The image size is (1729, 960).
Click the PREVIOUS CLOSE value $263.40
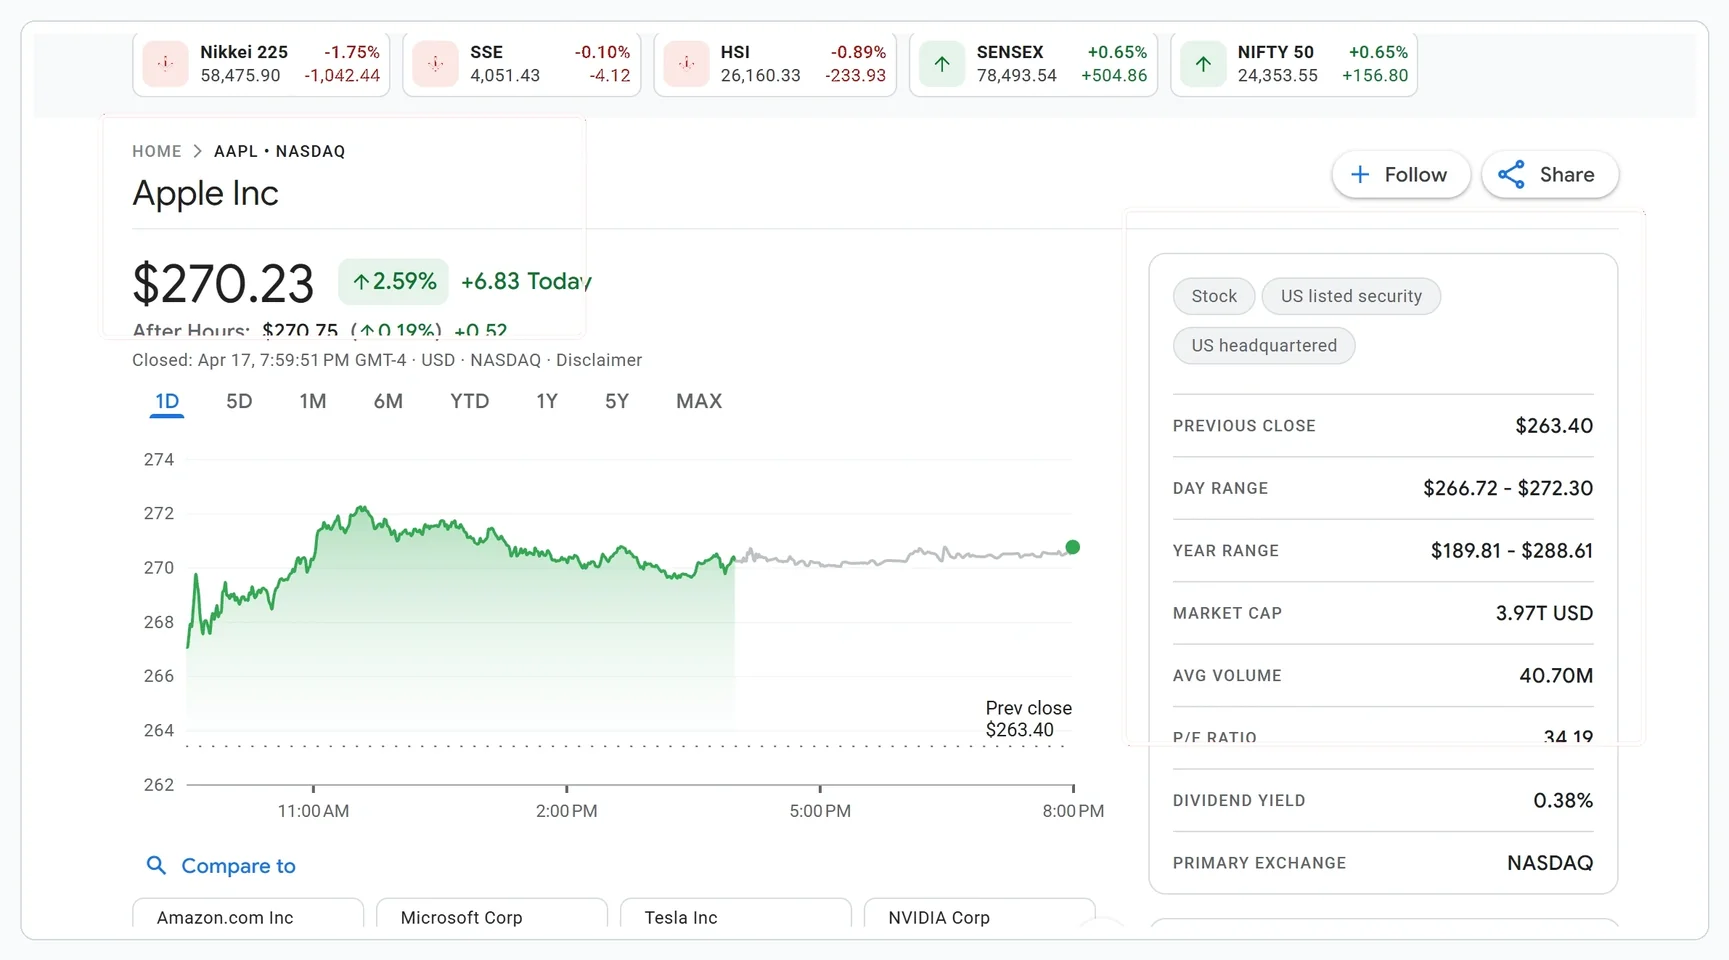[1554, 426]
